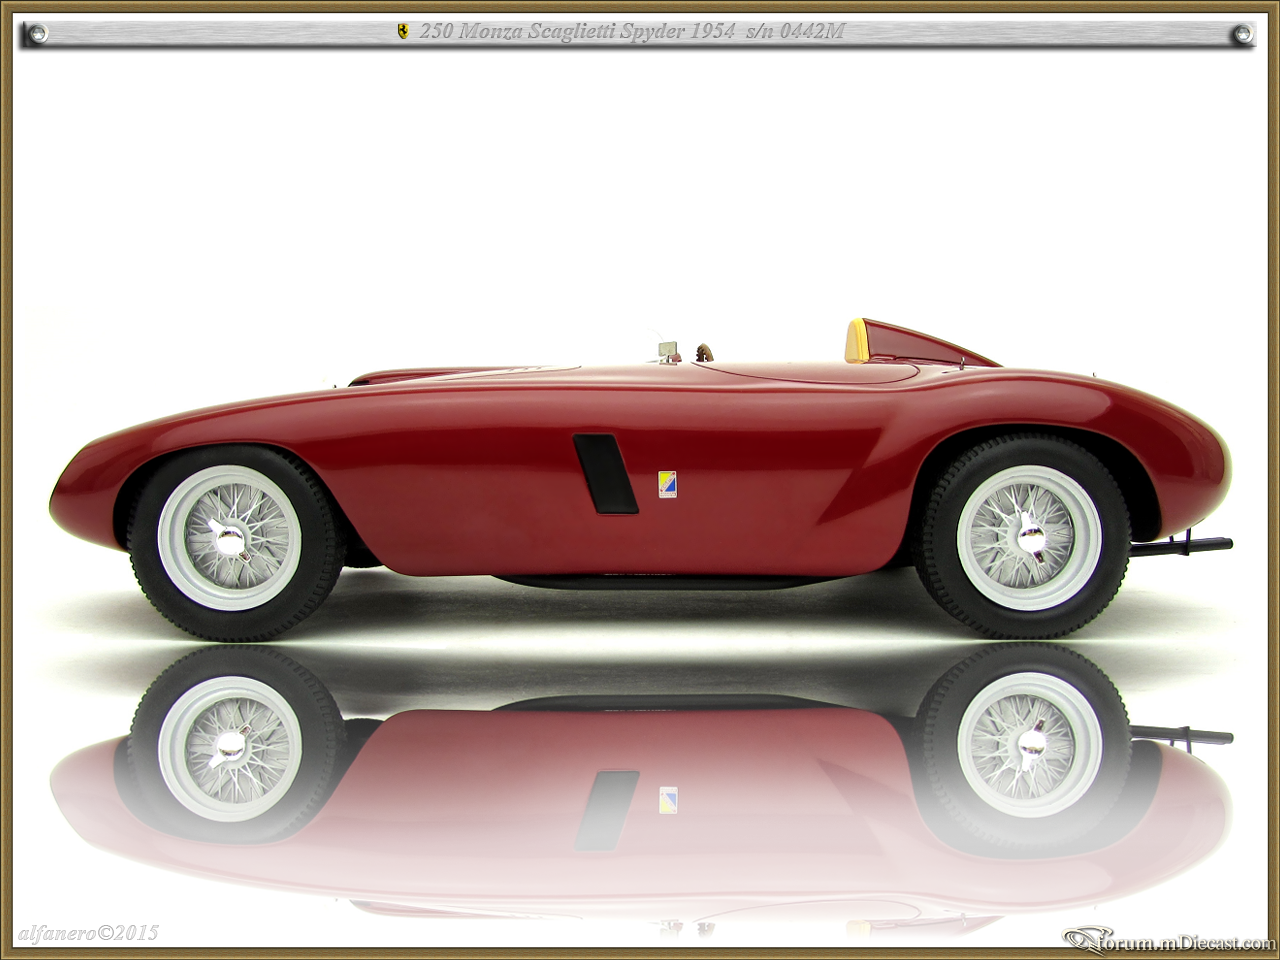Click the "alfanero©2015" credit text
Image resolution: width=1280 pixels, height=960 pixels.
88,933
